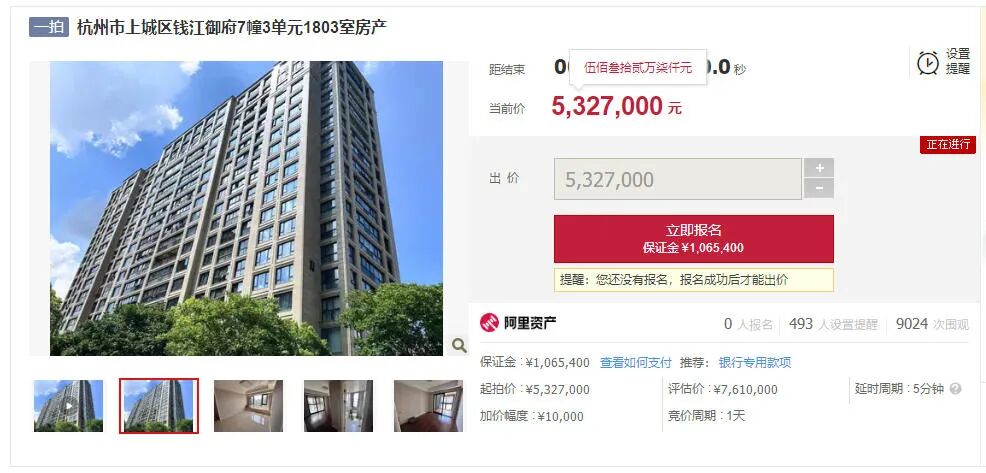Click the main building photo
The width and height of the screenshot is (986, 473).
(x=246, y=208)
